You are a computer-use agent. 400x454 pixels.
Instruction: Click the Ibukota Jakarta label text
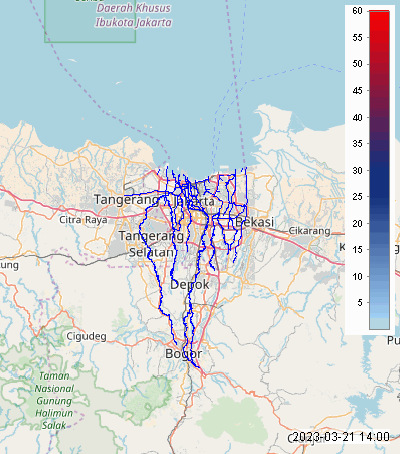[x=134, y=22]
